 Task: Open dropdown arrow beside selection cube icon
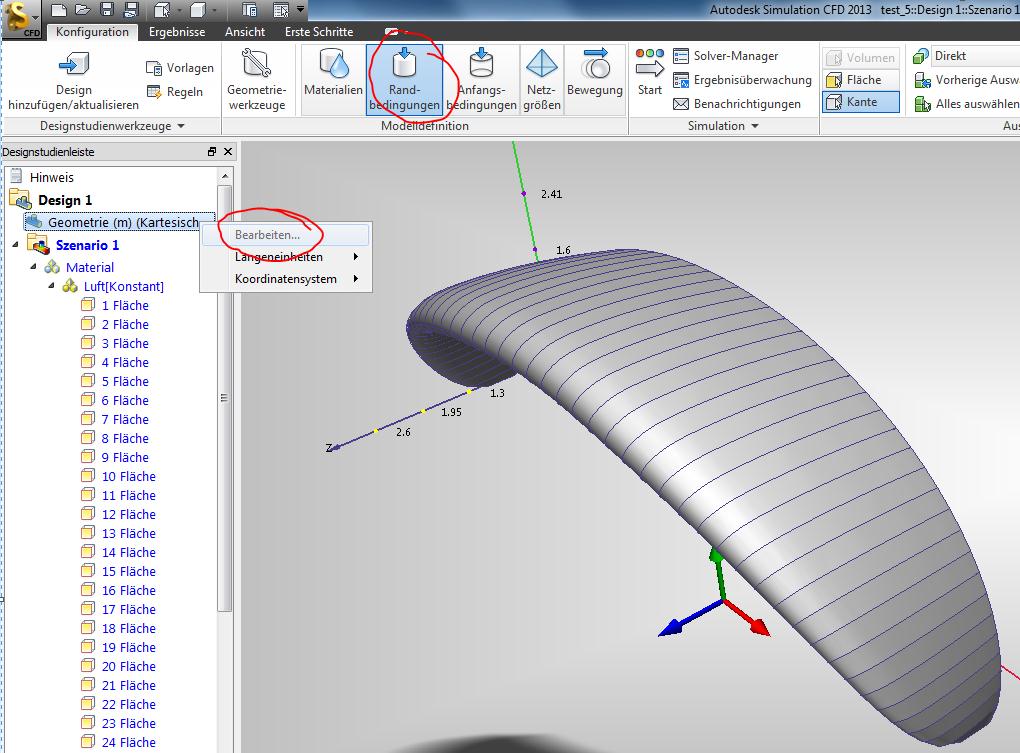point(180,10)
